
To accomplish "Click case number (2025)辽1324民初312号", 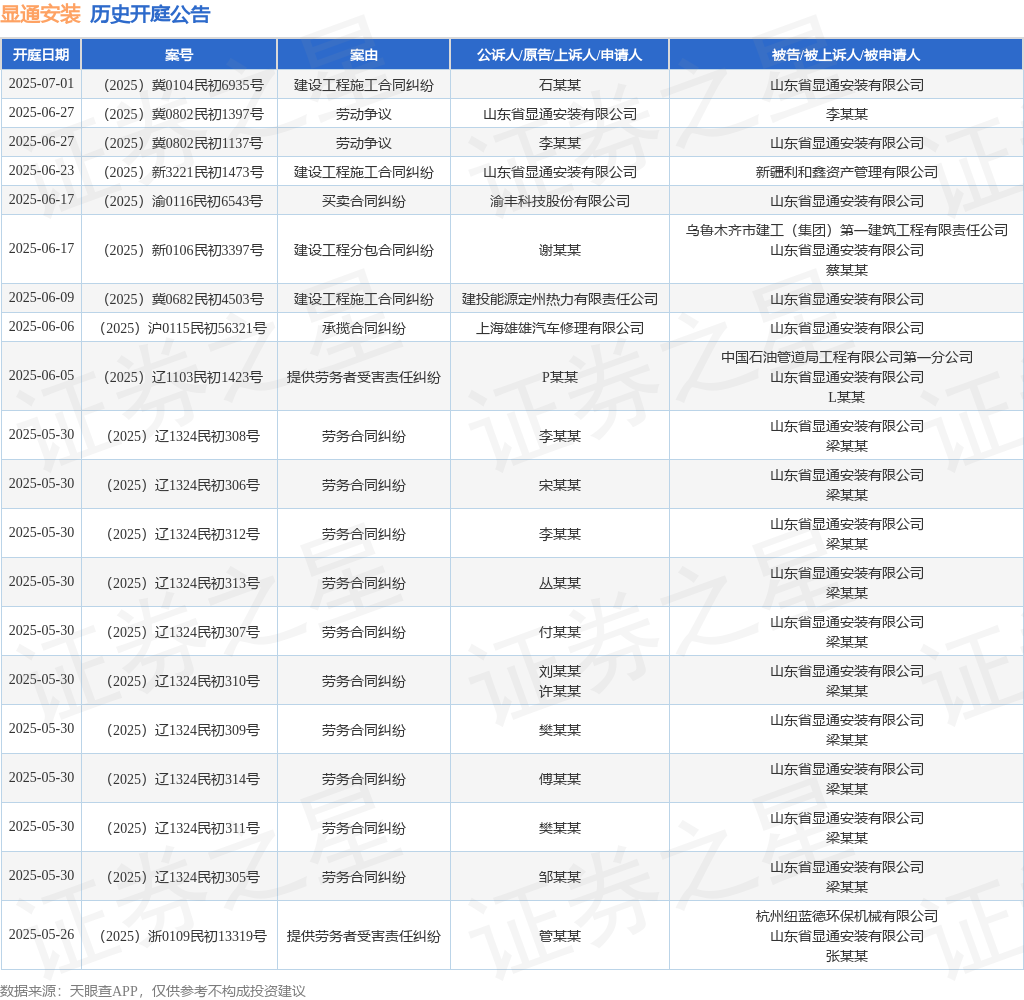I will click(x=184, y=534).
